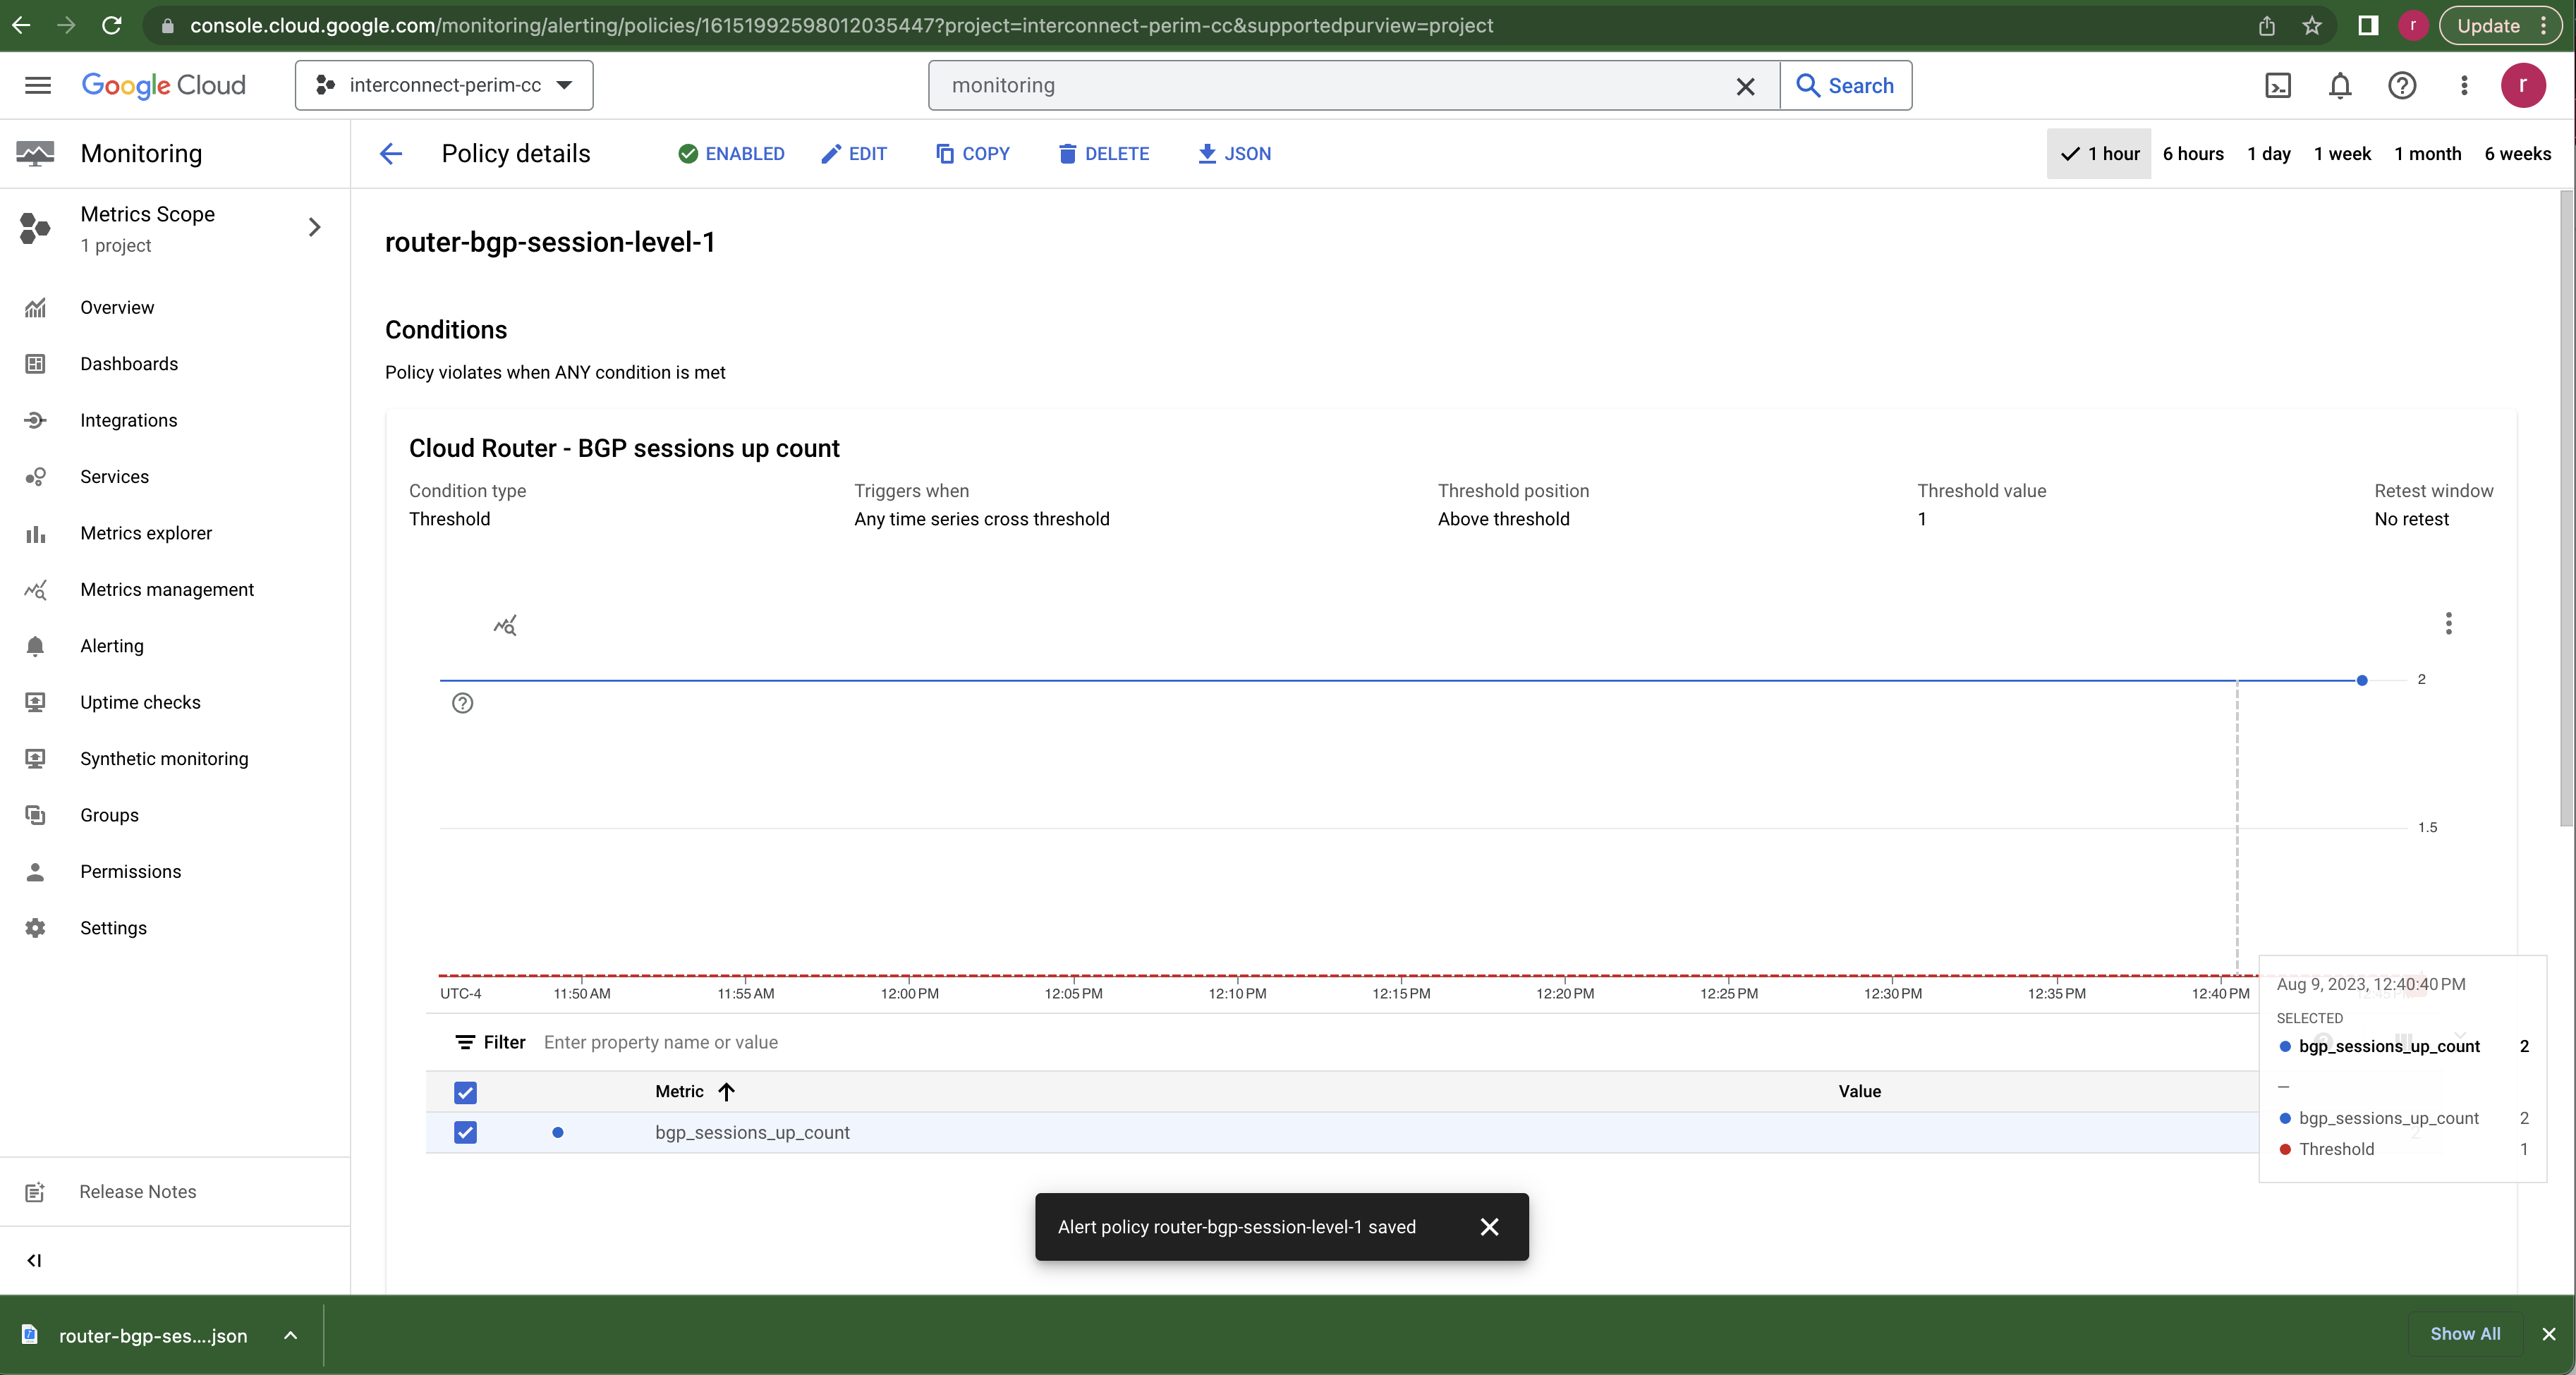2576x1375 pixels.
Task: Open Metrics explorer from the sidebar
Action: pyautogui.click(x=146, y=533)
